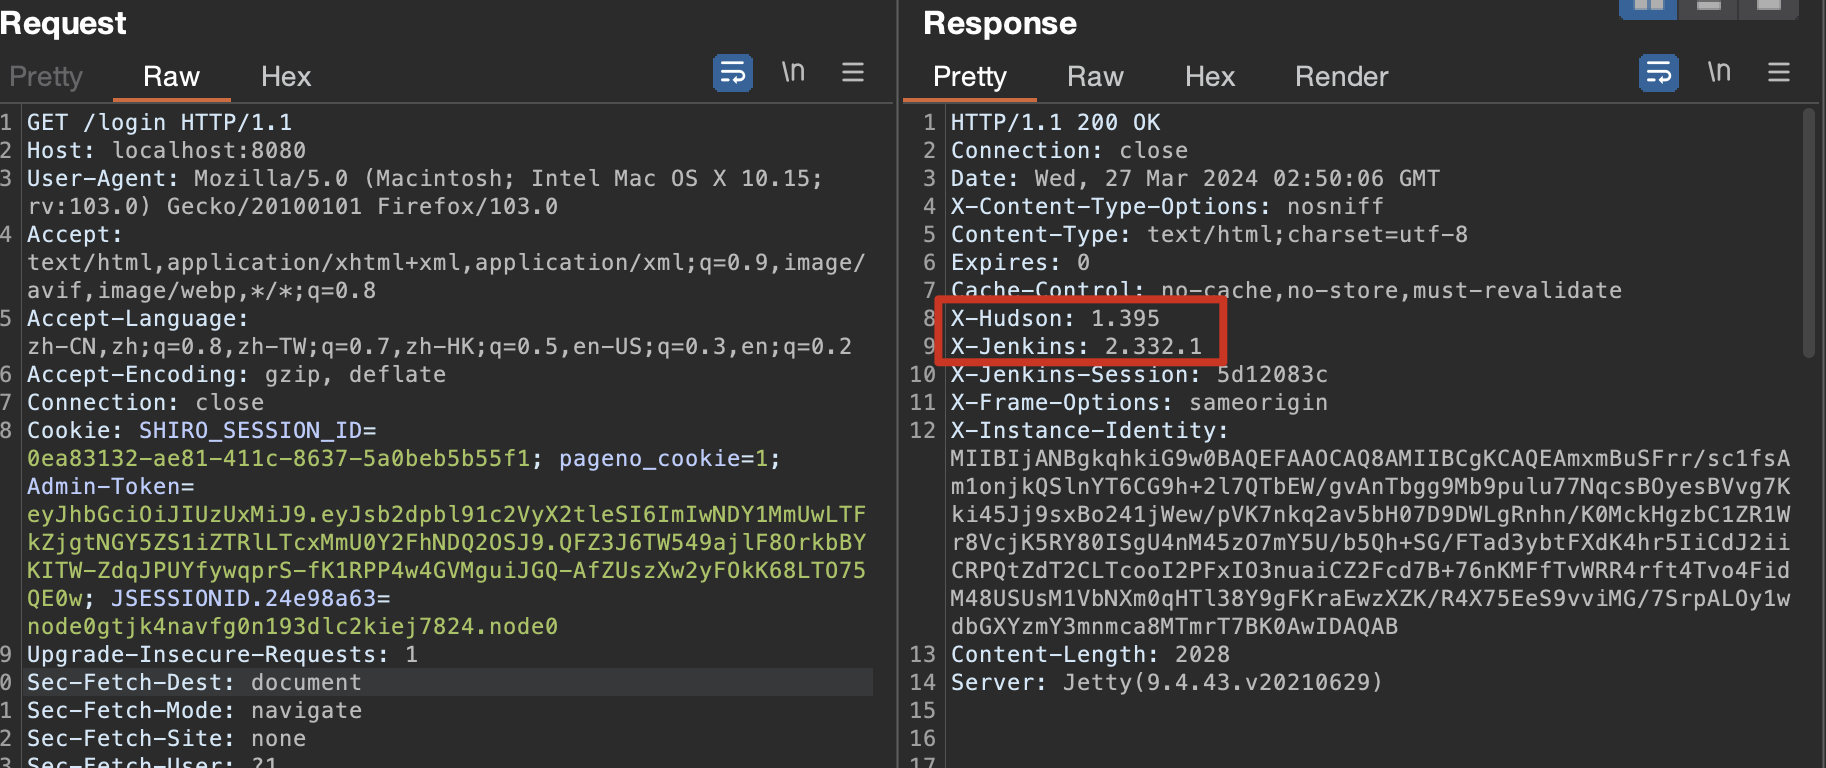Screen dimensions: 1826x768
Task: Select the Response Pretty tab
Action: click(970, 76)
